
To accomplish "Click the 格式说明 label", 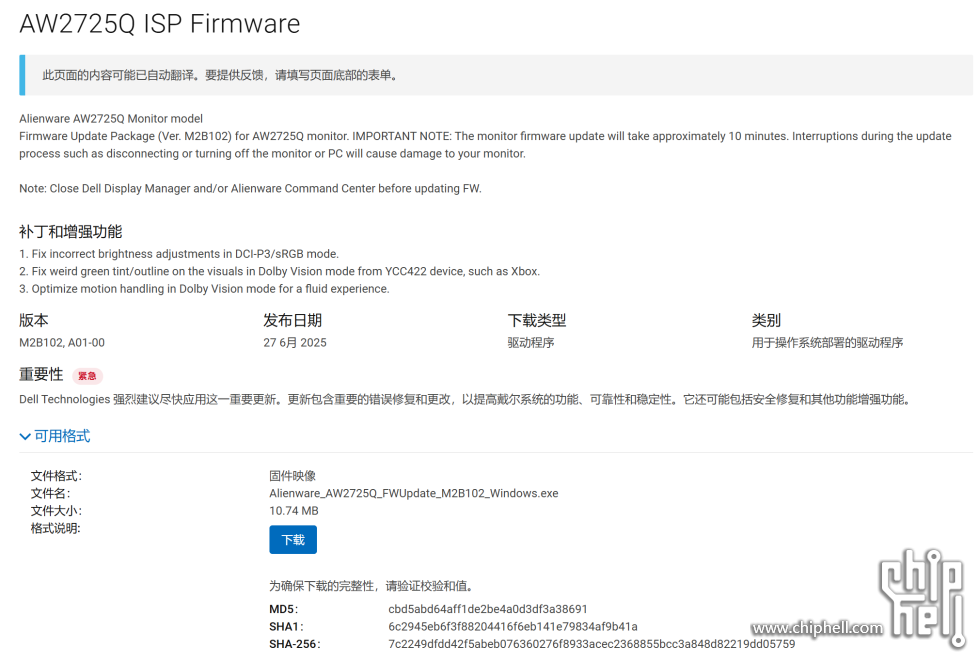I will (56, 528).
